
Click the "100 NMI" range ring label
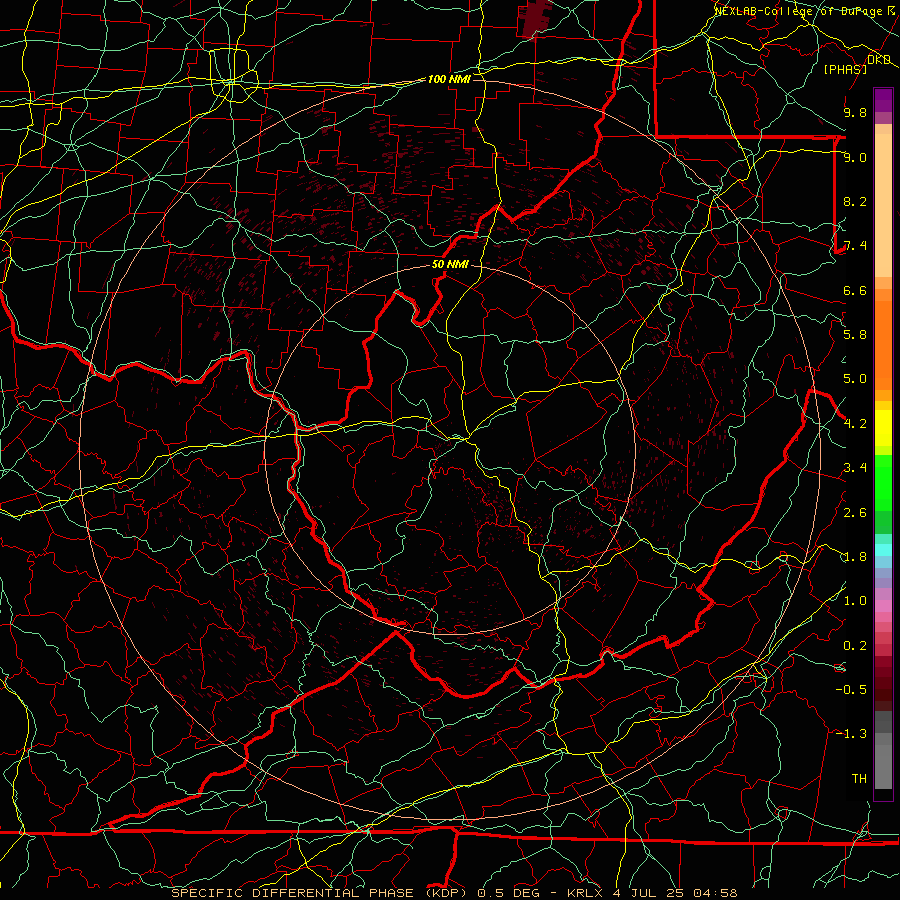[x=449, y=79]
